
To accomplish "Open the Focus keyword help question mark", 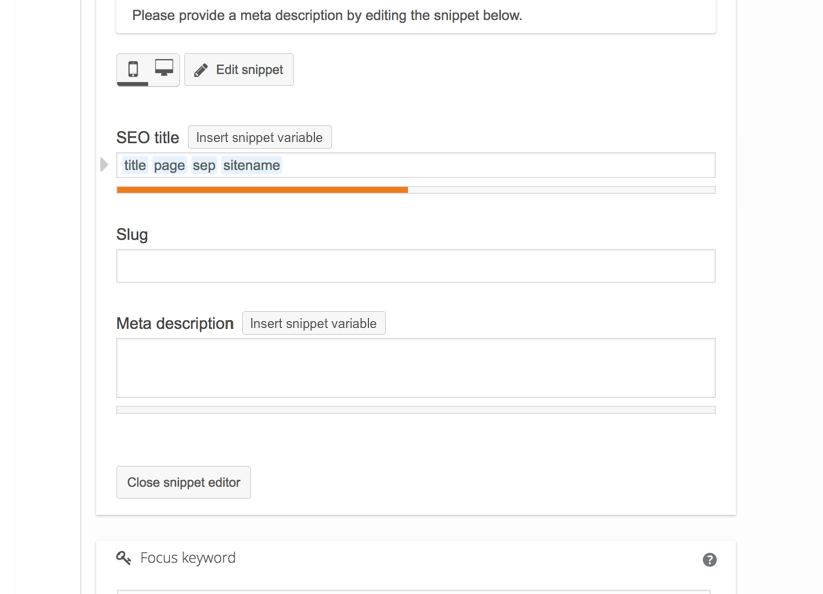I will 709,560.
